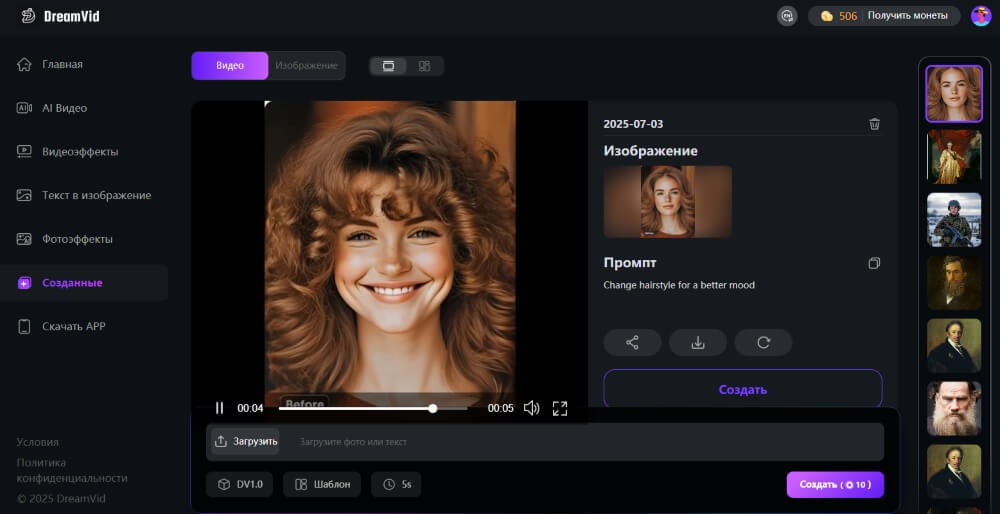Open the DreamVid logo home link
1000x514 pixels.
click(x=60, y=16)
